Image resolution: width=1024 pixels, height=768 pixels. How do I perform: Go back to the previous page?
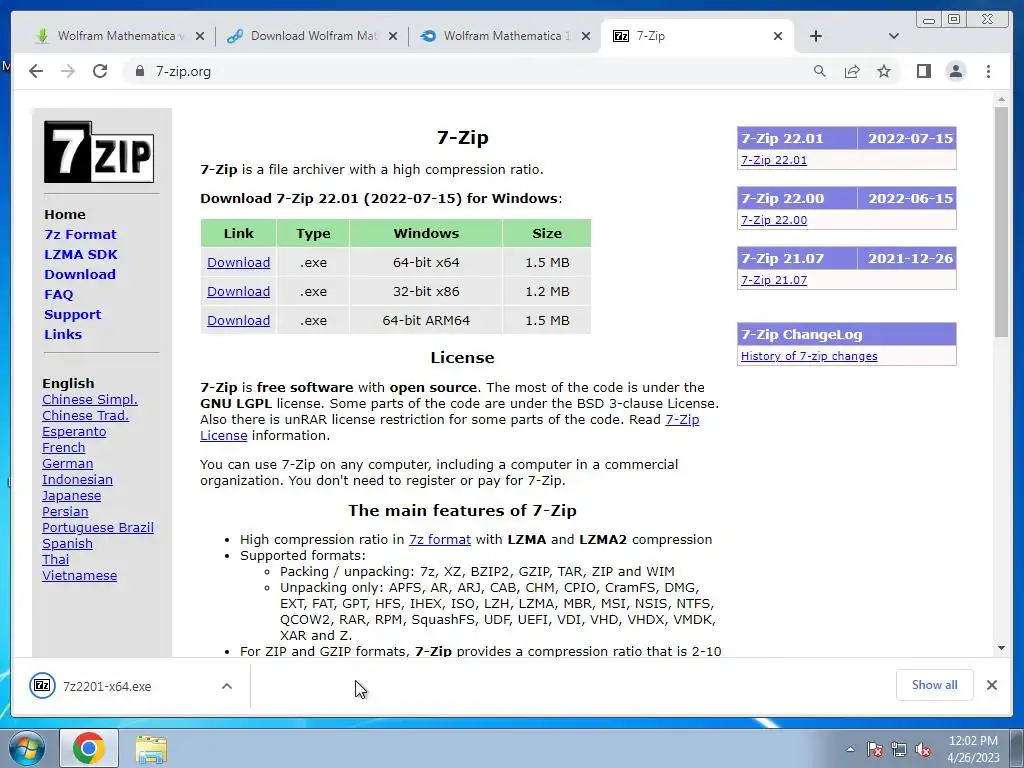click(36, 71)
